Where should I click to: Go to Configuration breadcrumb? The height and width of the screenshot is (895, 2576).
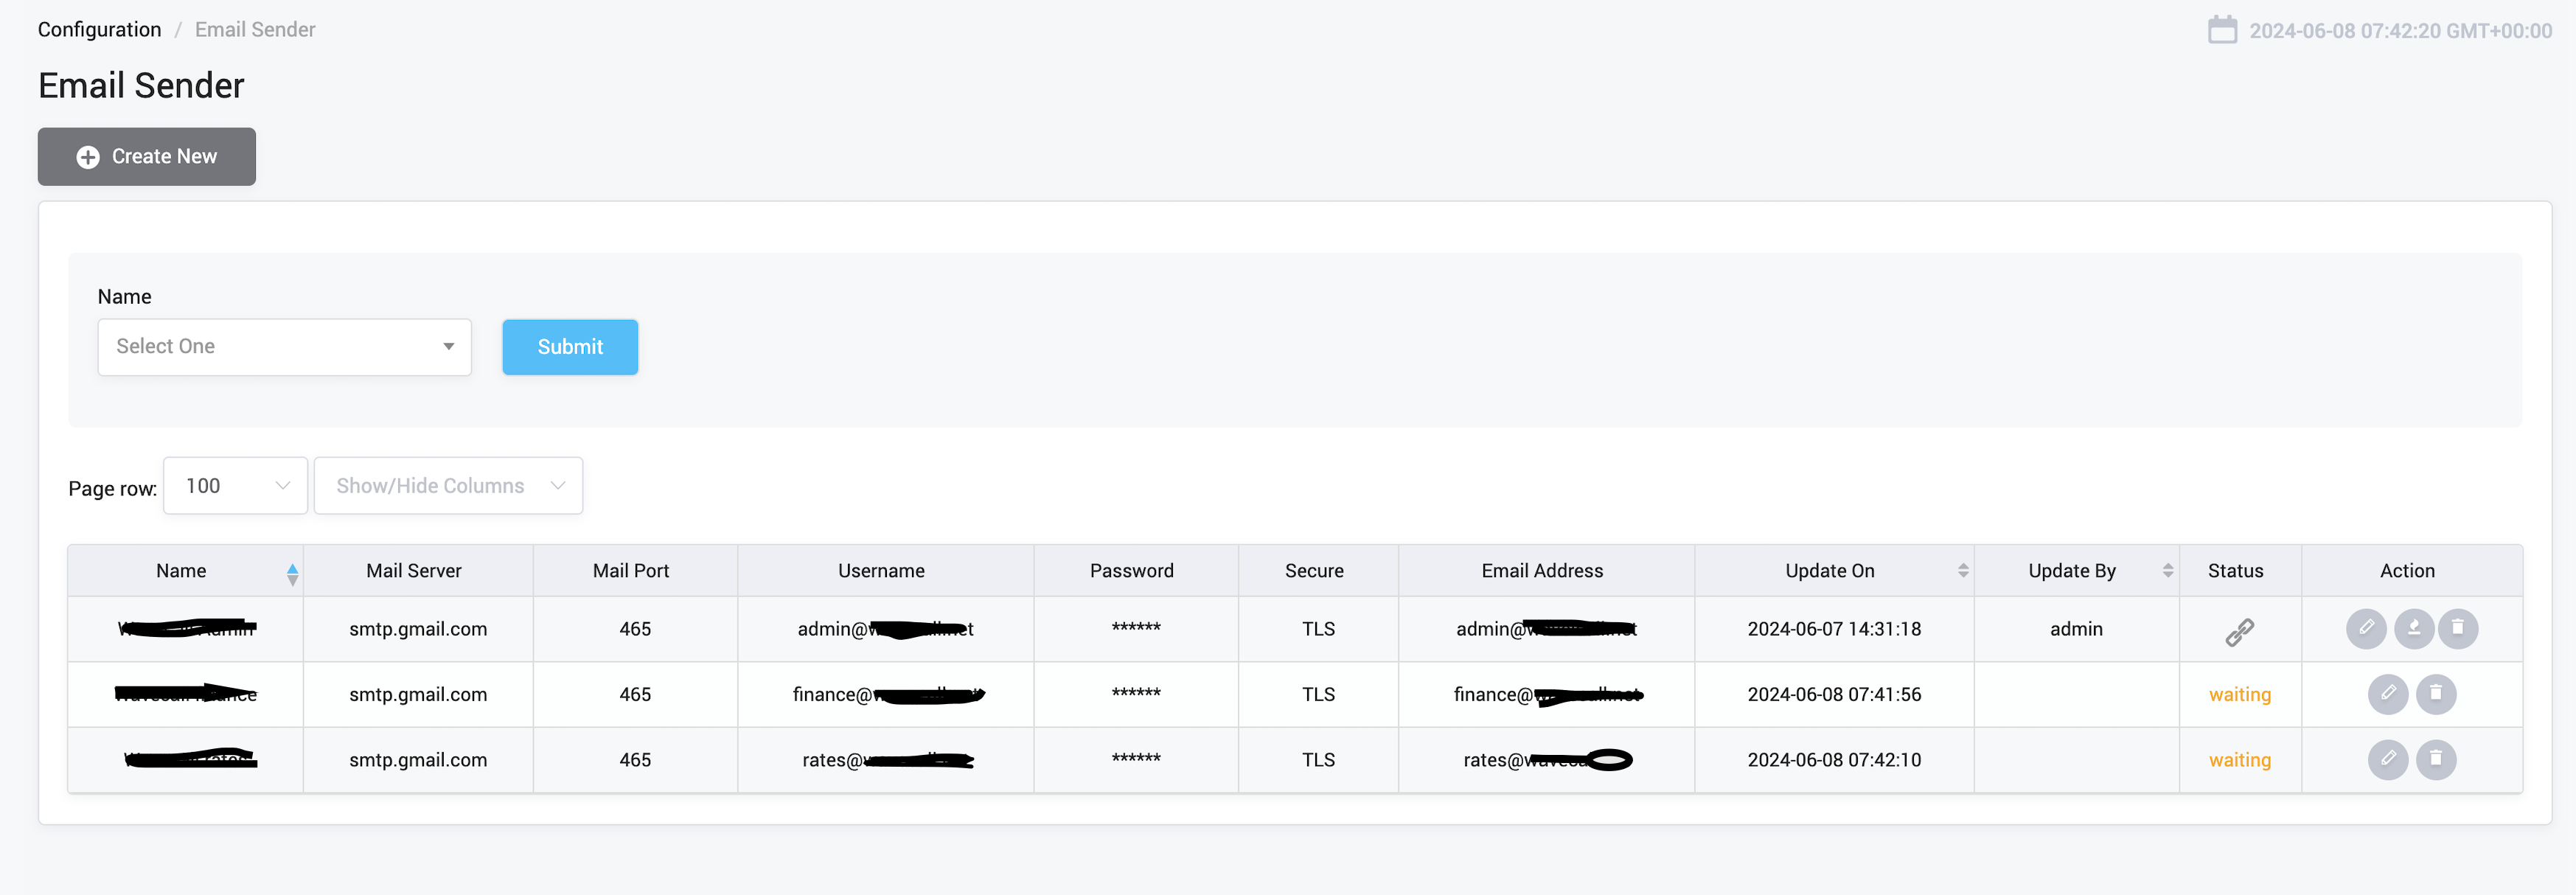[x=99, y=30]
